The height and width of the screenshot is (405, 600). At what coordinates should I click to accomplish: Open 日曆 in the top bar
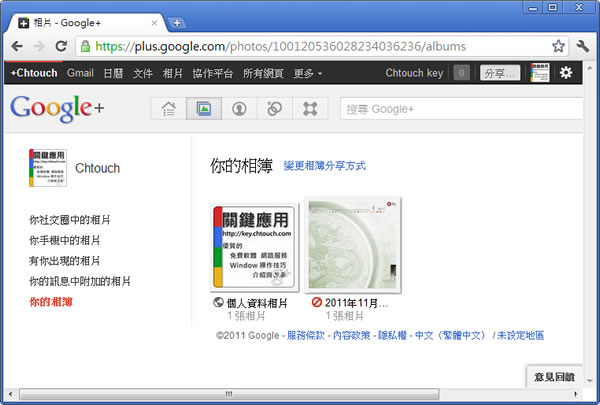click(113, 73)
